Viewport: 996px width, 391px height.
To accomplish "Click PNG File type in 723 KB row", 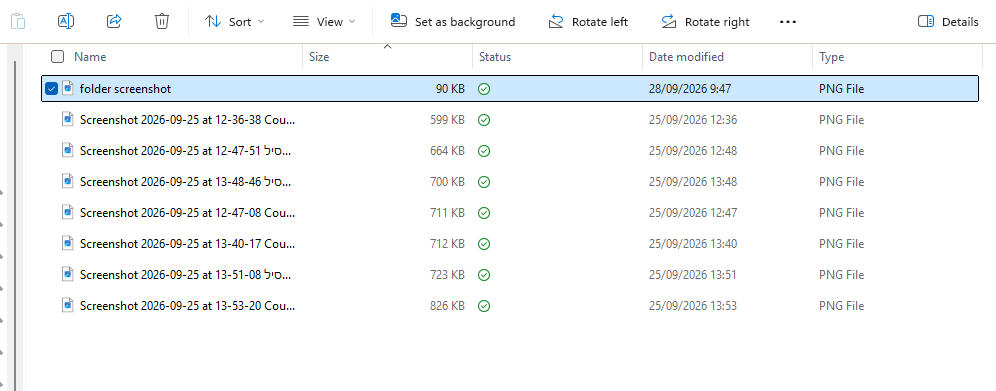I will pos(842,275).
